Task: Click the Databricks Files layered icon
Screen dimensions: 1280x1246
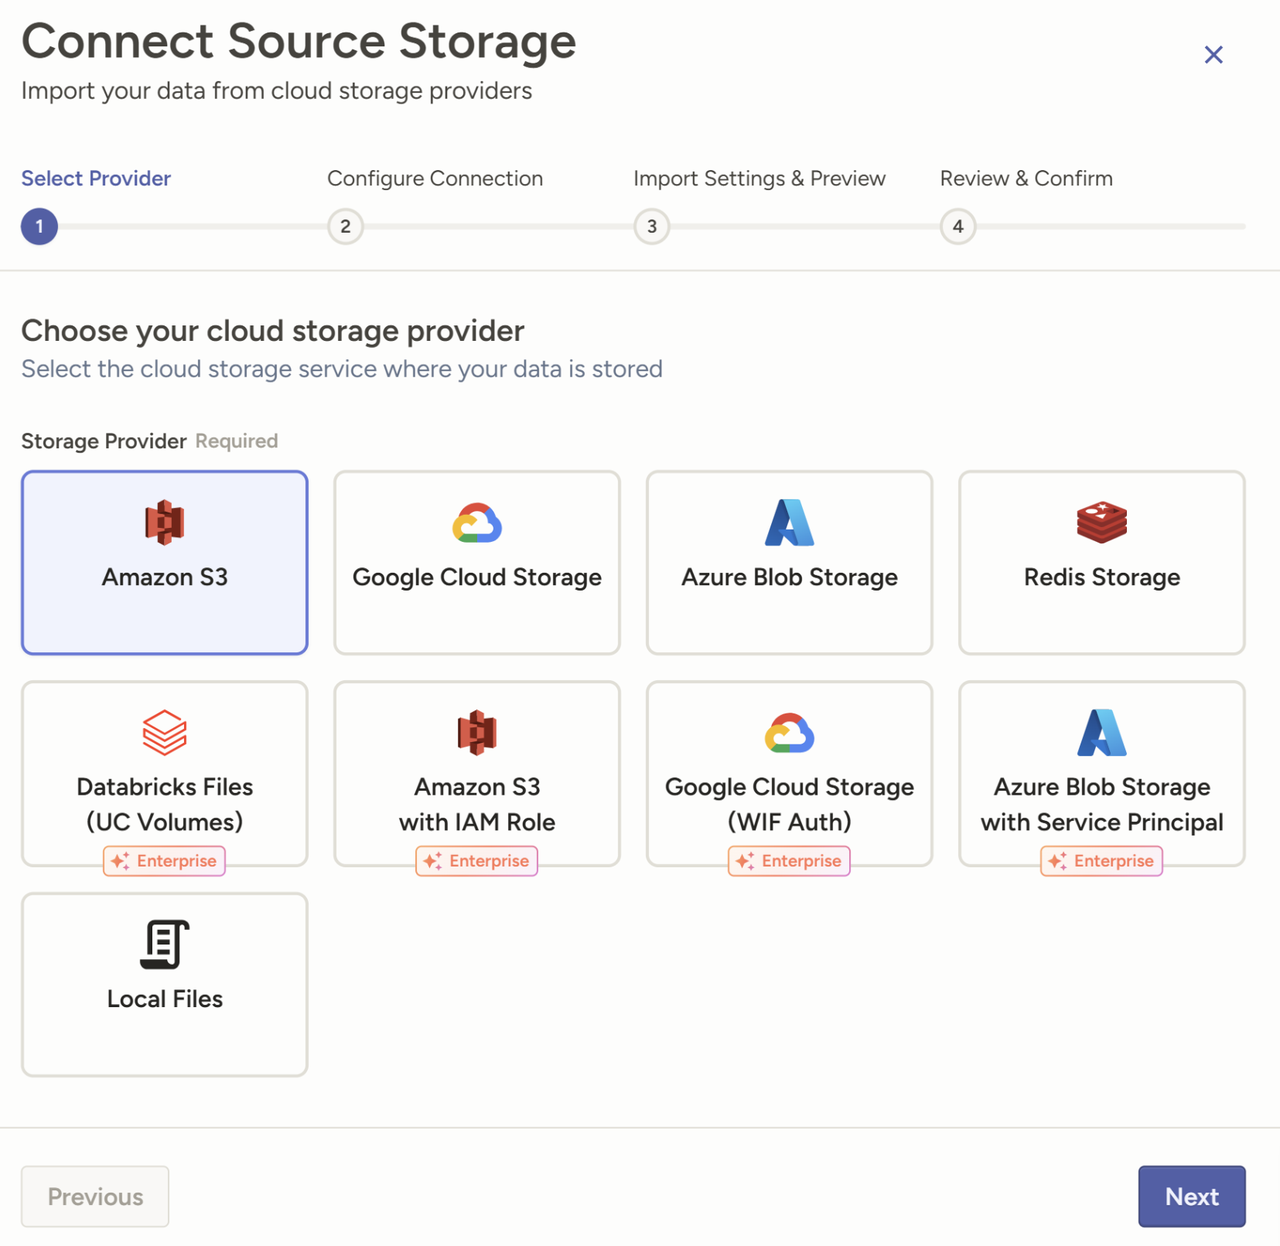Action: [164, 732]
